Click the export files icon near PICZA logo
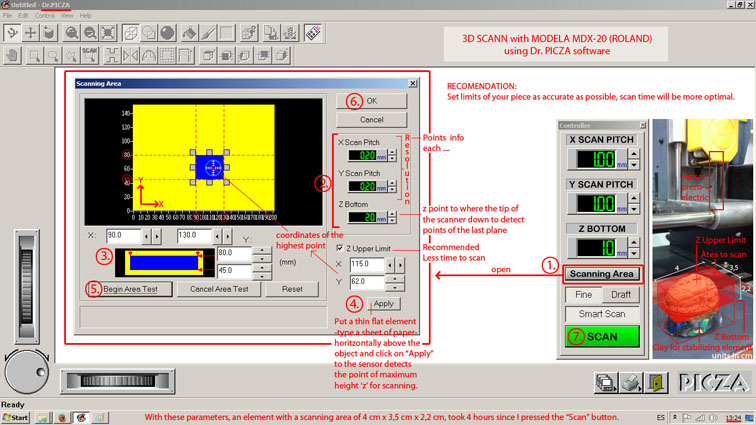 pos(606,383)
